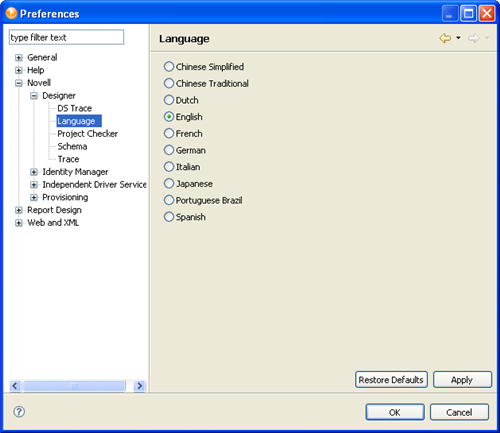
Task: Open the back history dropdown arrow
Action: point(458,38)
